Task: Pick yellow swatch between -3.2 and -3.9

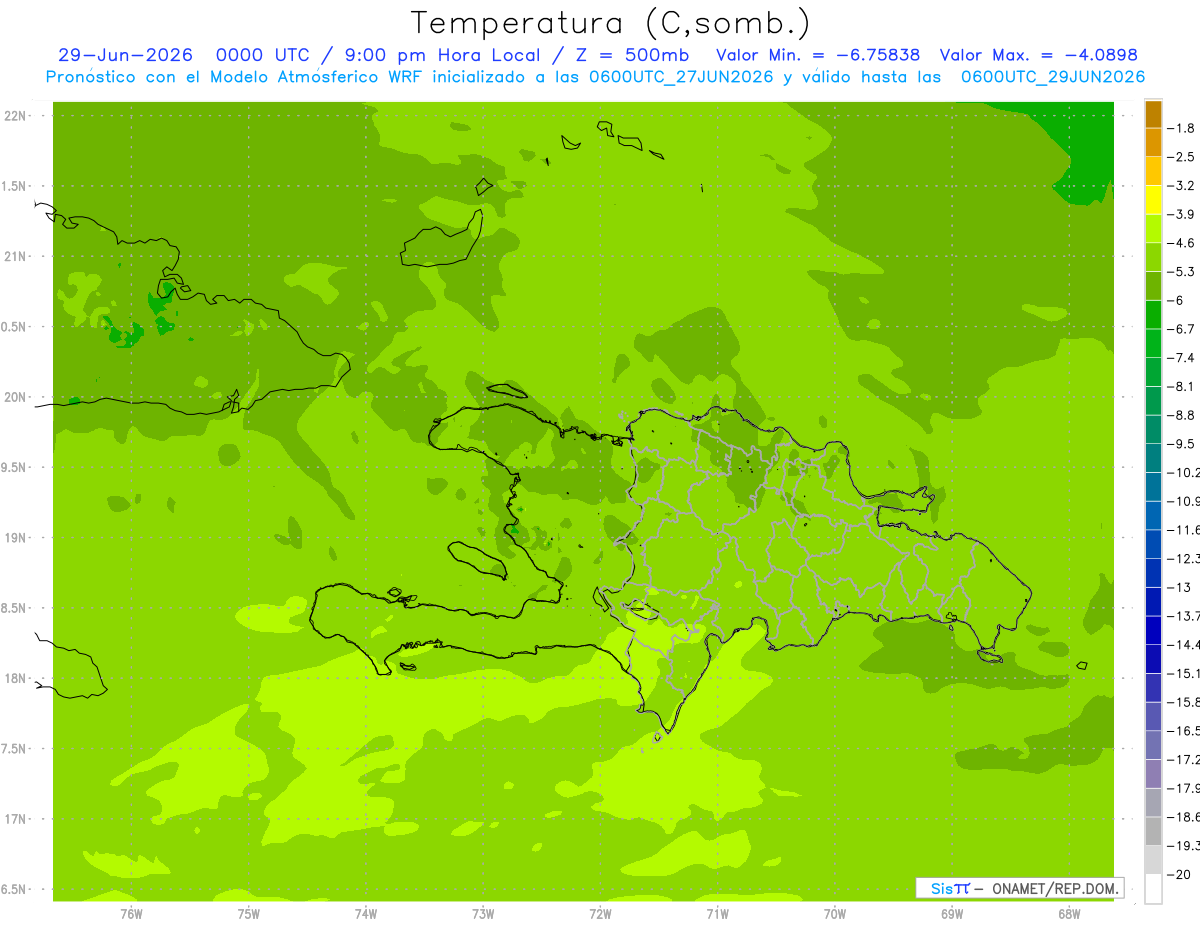Action: coord(1153,200)
